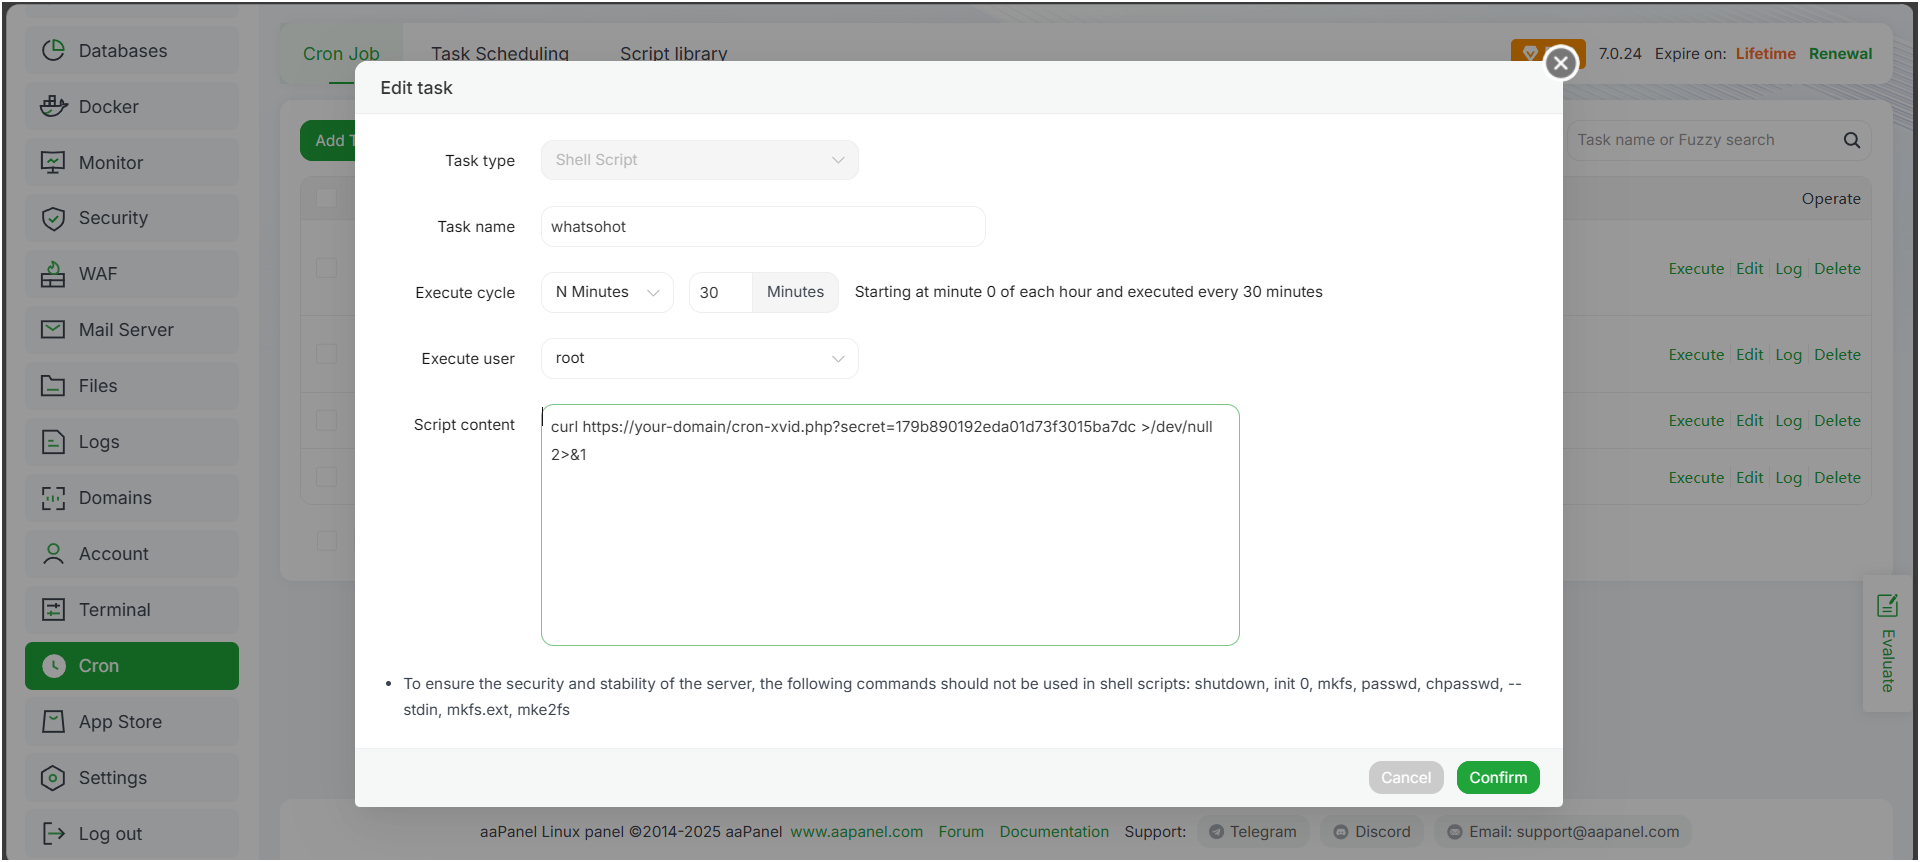This screenshot has width=1920, height=862.
Task: Click the Task name input field
Action: pyautogui.click(x=762, y=227)
